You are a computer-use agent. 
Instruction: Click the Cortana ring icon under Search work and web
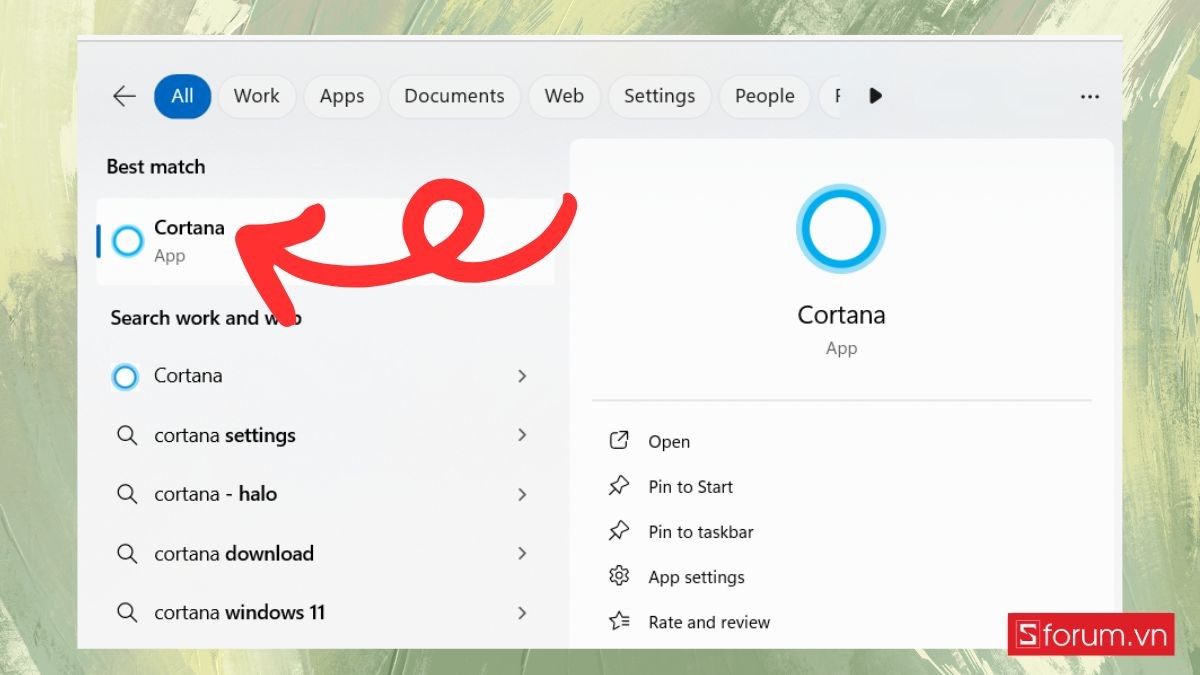pyautogui.click(x=125, y=376)
